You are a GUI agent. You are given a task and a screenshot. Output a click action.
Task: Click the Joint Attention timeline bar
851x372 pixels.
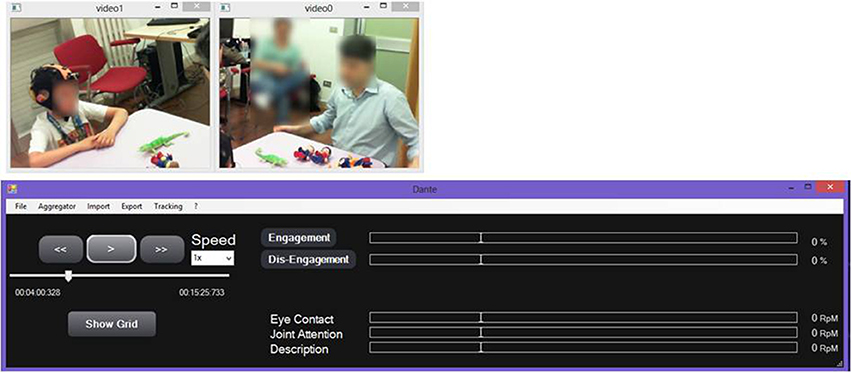pyautogui.click(x=583, y=332)
